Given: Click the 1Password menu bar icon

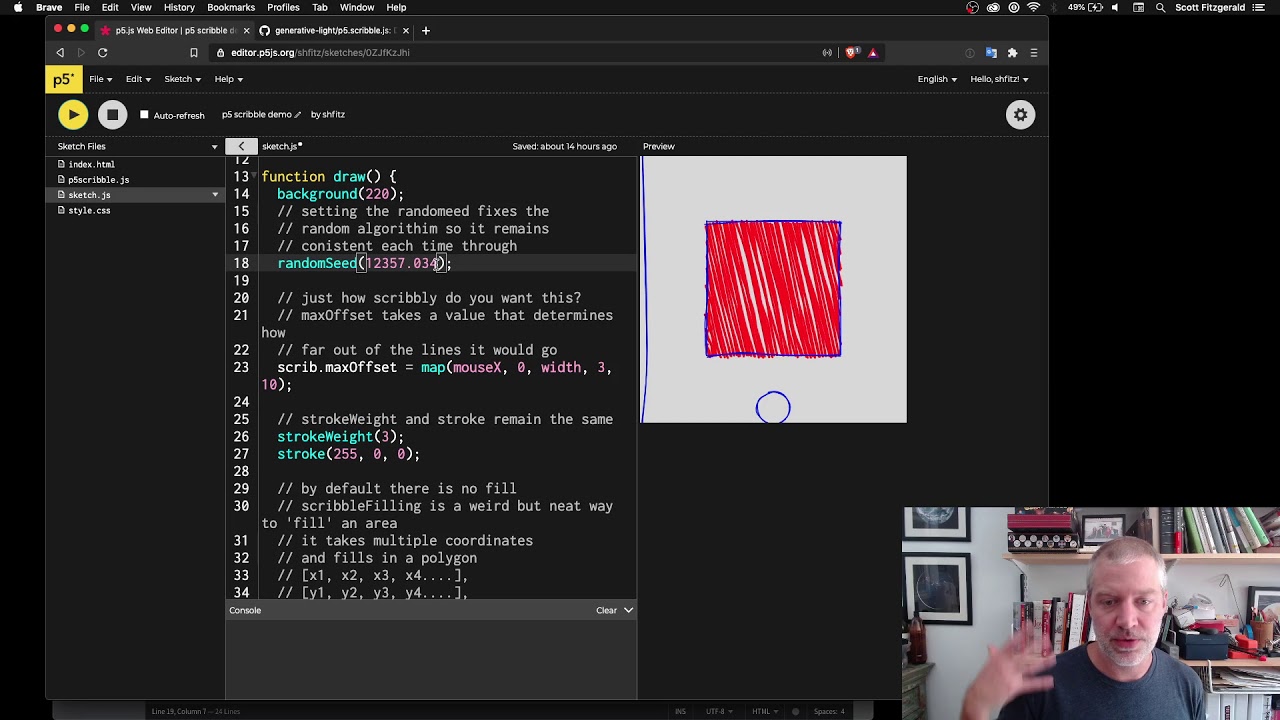Looking at the screenshot, I should tap(1014, 8).
